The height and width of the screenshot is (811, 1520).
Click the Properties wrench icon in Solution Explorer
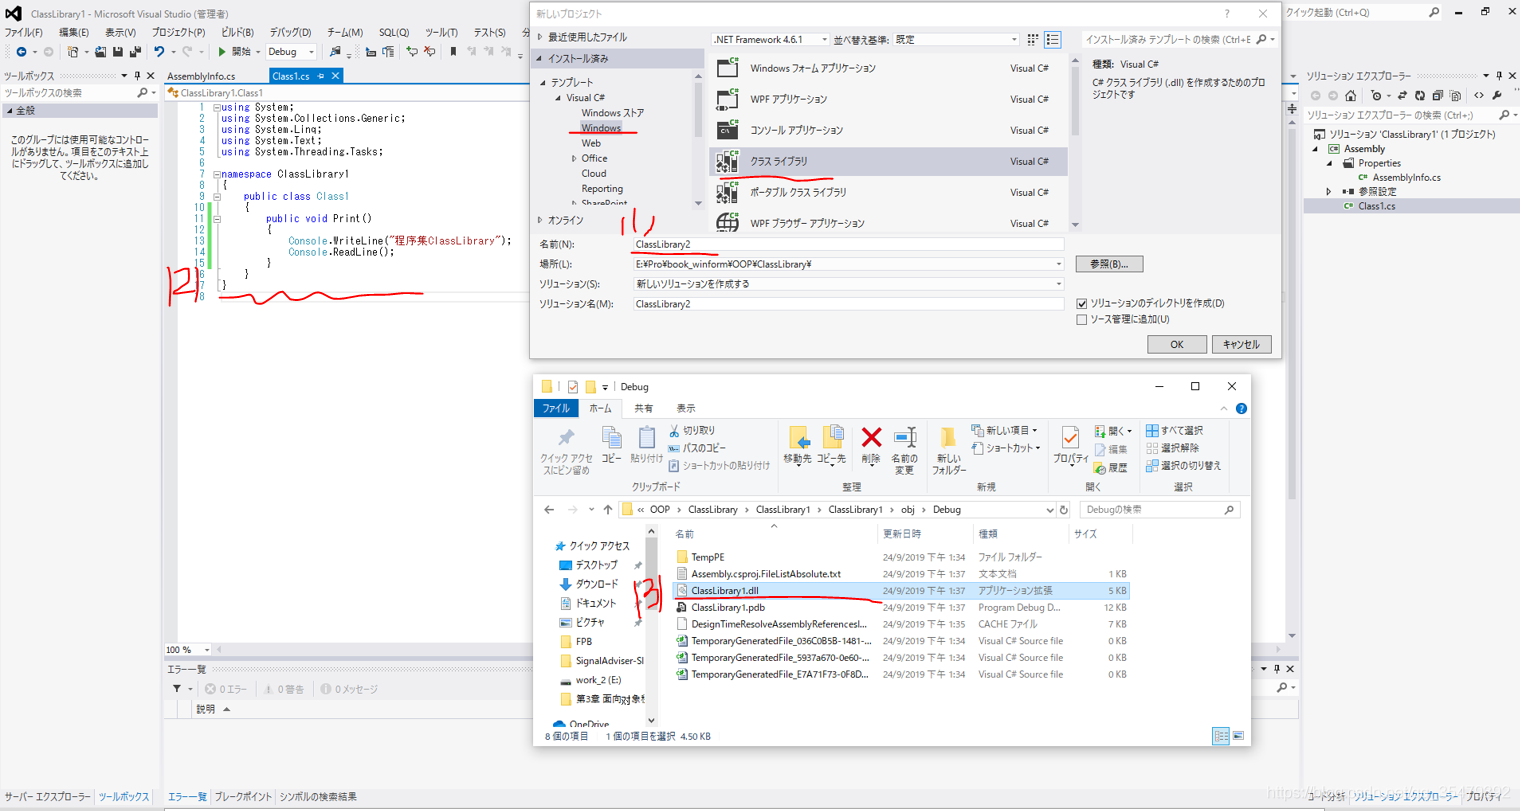pos(1497,93)
